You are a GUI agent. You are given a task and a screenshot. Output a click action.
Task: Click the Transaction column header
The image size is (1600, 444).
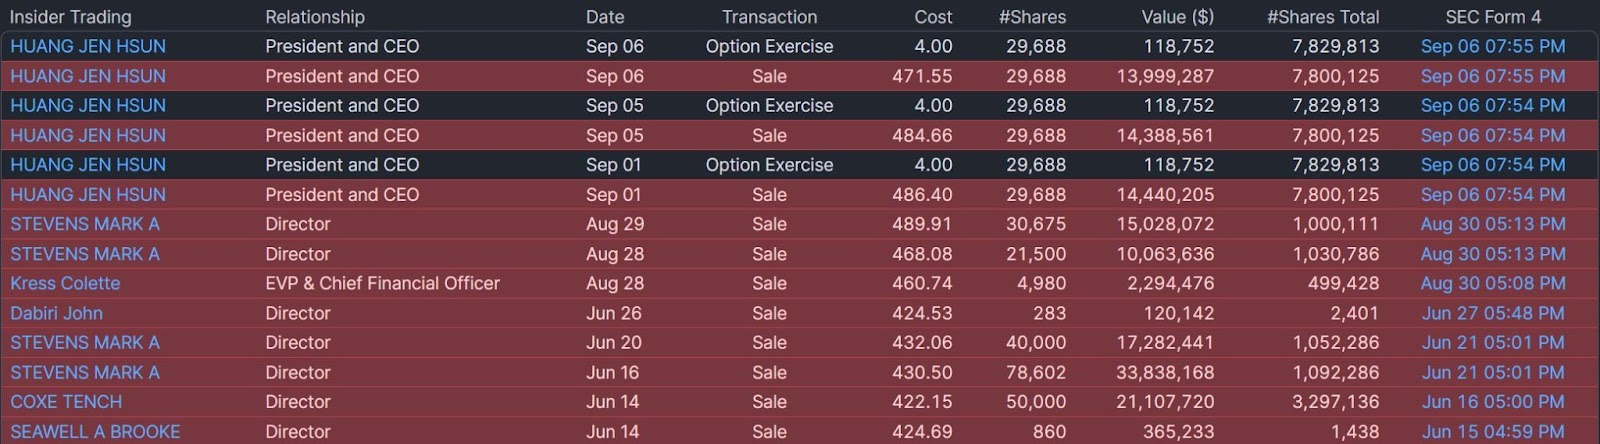pos(769,17)
